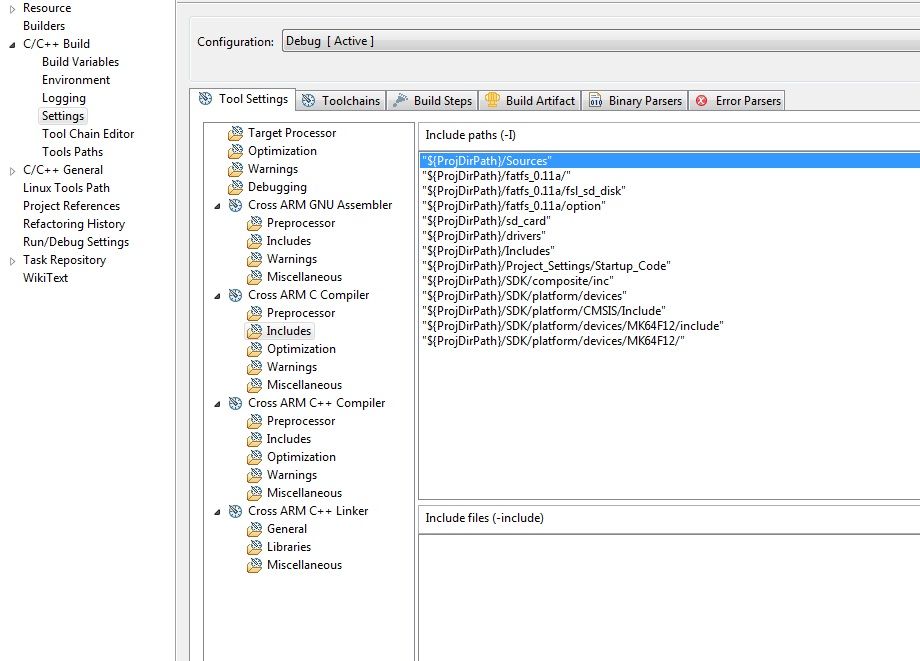Screen dimensions: 920x661
Task: Open the WikiText page
Action: (x=45, y=278)
